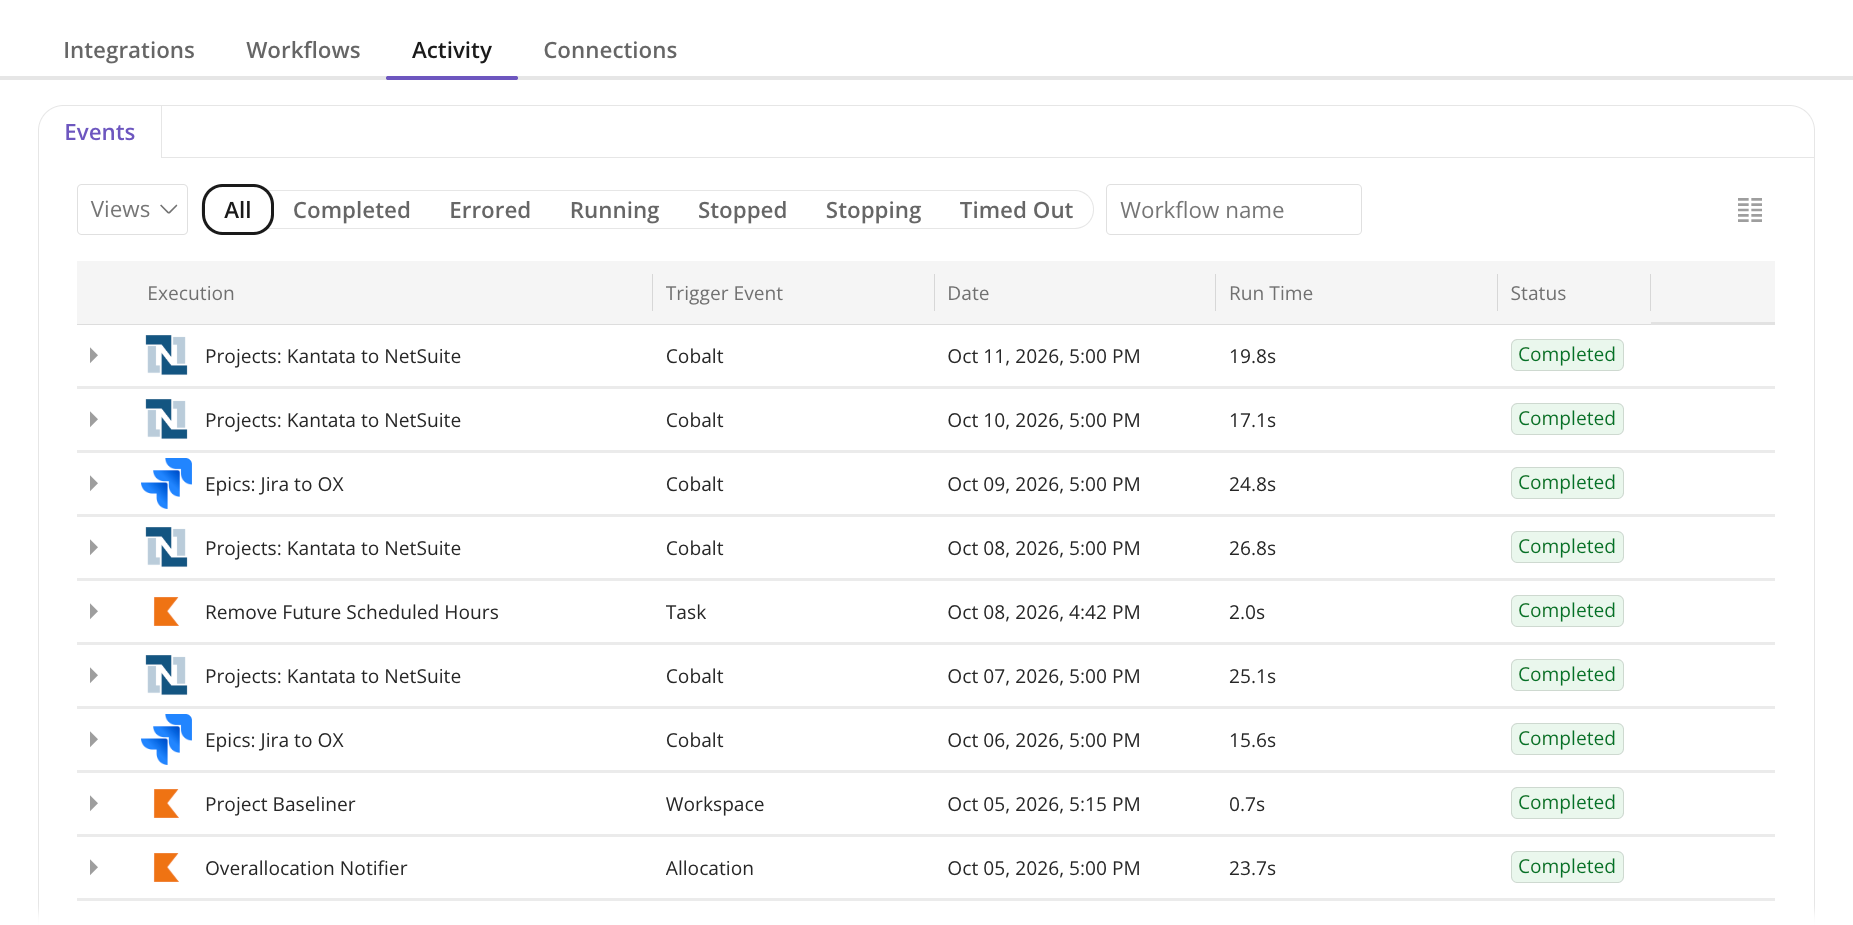Expand the Oct 10 Projects: Kantata to NetSuite row
This screenshot has width=1853, height=925.
click(x=93, y=420)
